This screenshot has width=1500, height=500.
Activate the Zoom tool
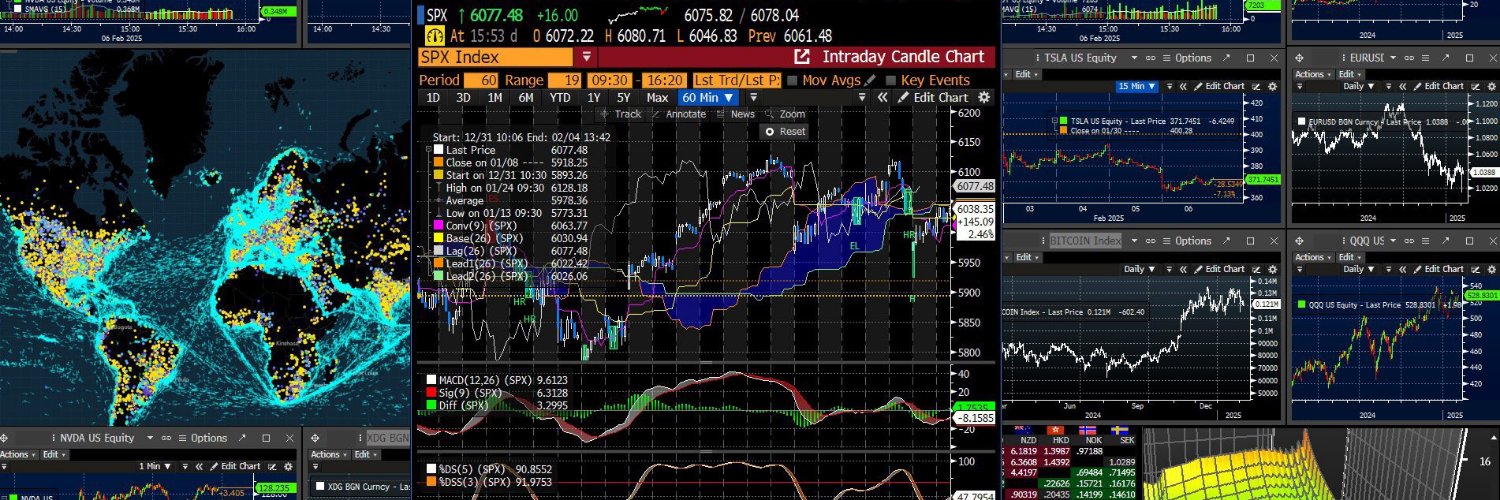[783, 114]
